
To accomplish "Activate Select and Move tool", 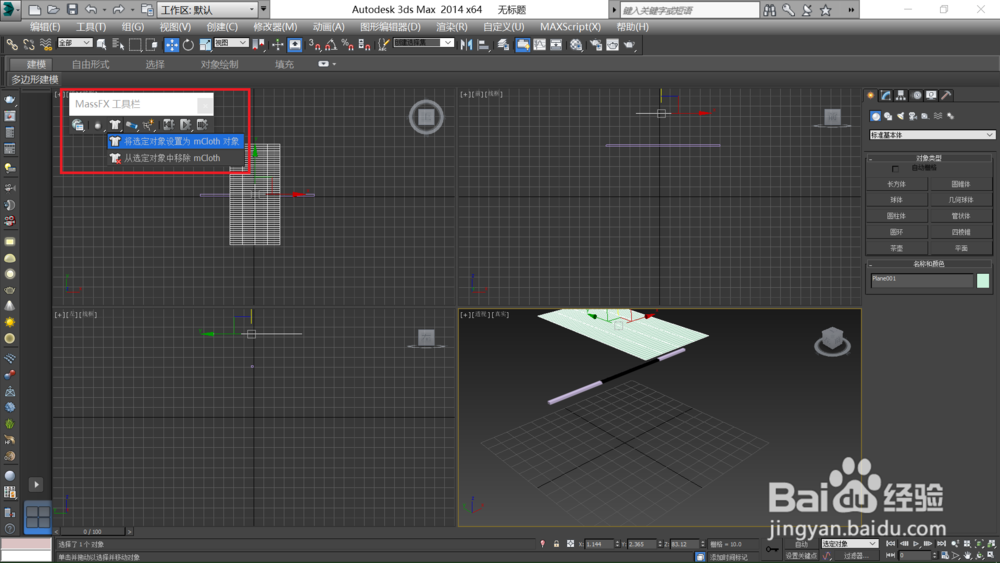I will coord(172,45).
